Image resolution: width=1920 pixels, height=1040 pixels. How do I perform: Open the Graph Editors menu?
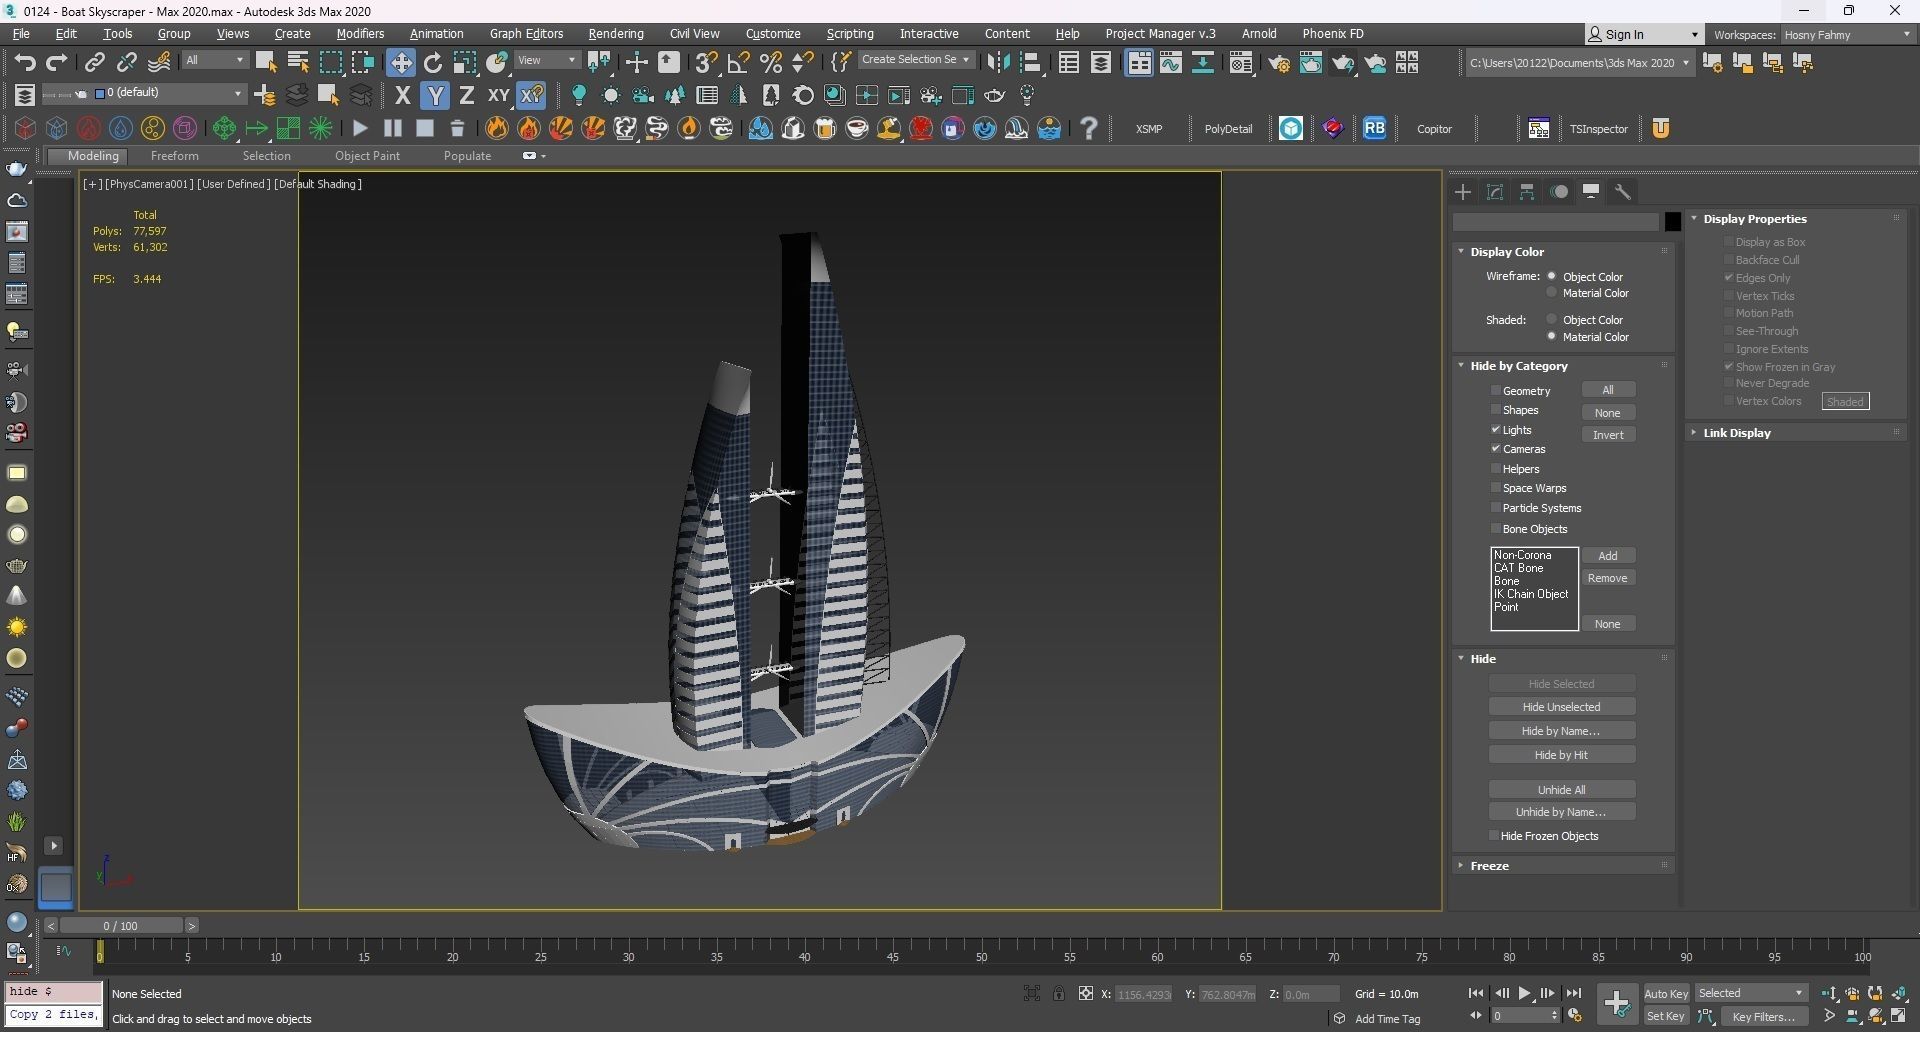[526, 34]
